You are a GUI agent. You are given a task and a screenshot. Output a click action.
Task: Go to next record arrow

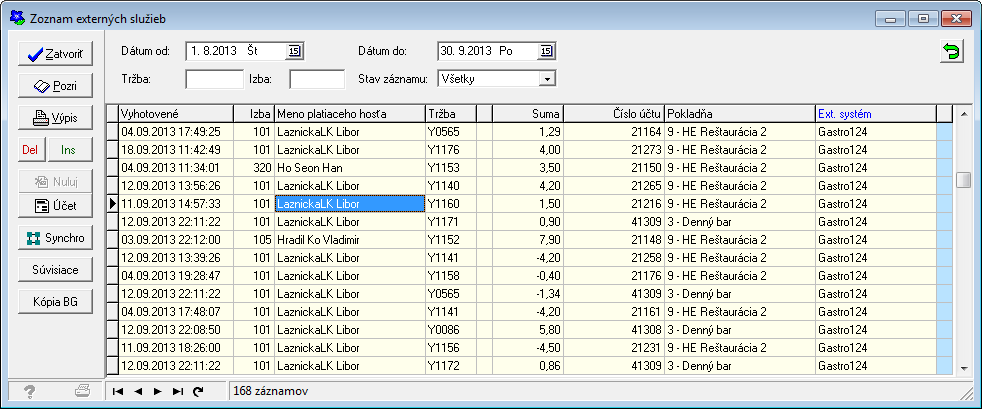(x=158, y=391)
